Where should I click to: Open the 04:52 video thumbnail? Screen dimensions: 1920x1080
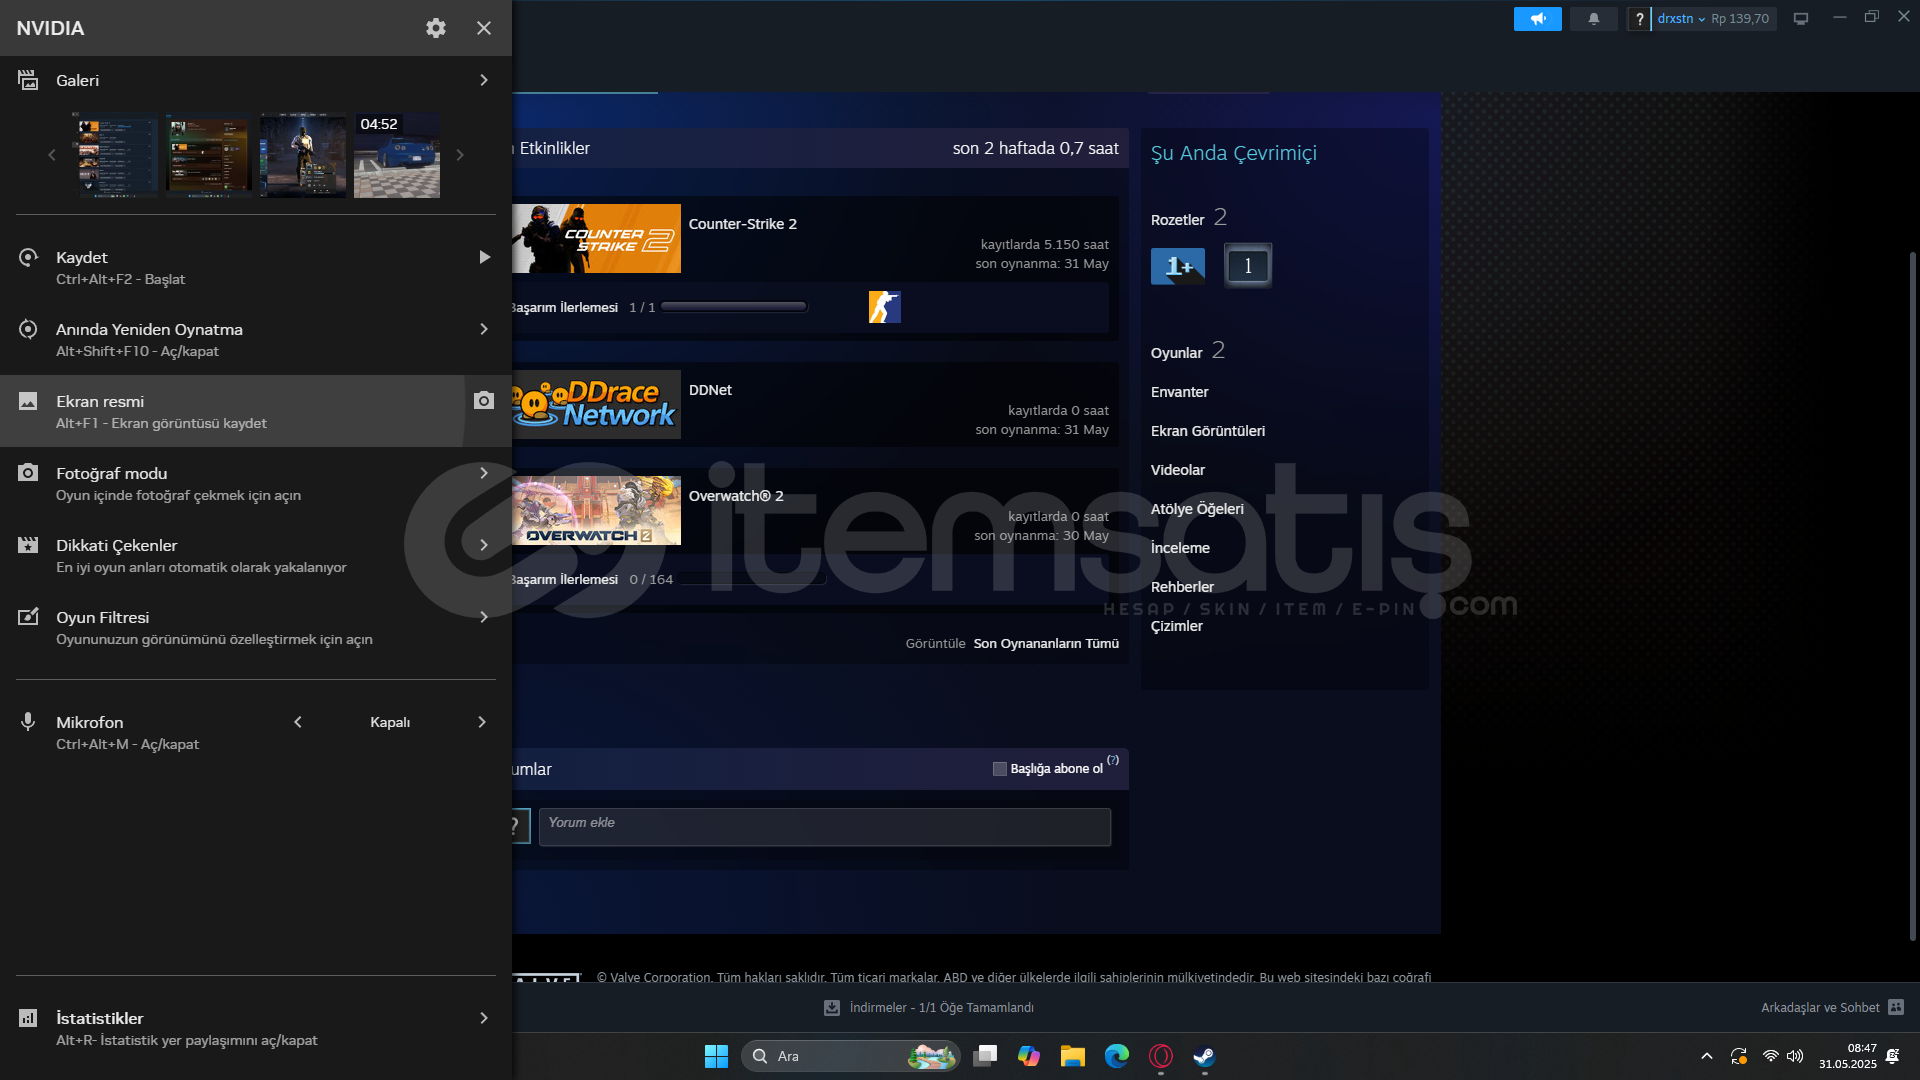[397, 155]
